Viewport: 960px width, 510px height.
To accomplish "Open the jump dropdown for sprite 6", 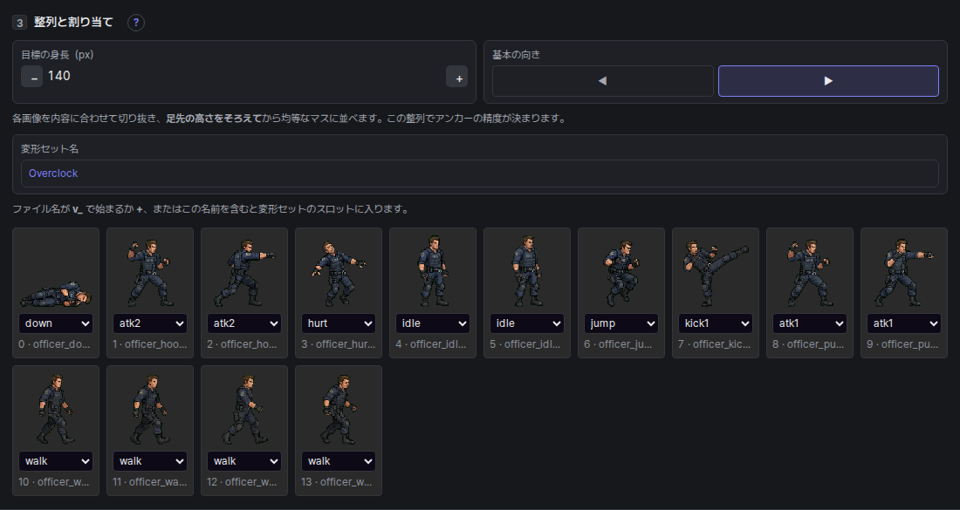I will click(621, 323).
